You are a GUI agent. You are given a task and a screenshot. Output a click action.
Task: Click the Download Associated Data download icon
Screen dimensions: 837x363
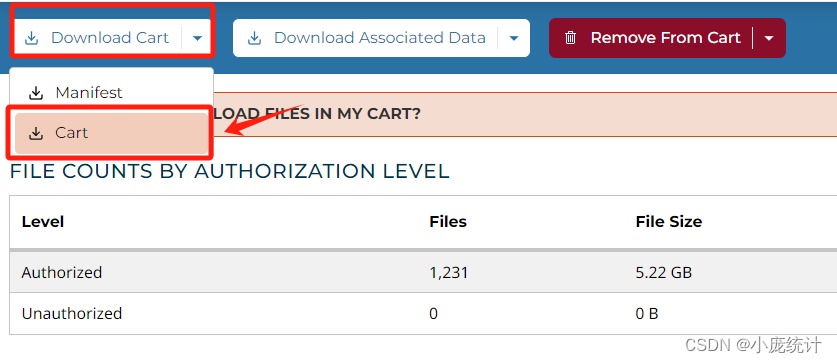pos(255,38)
